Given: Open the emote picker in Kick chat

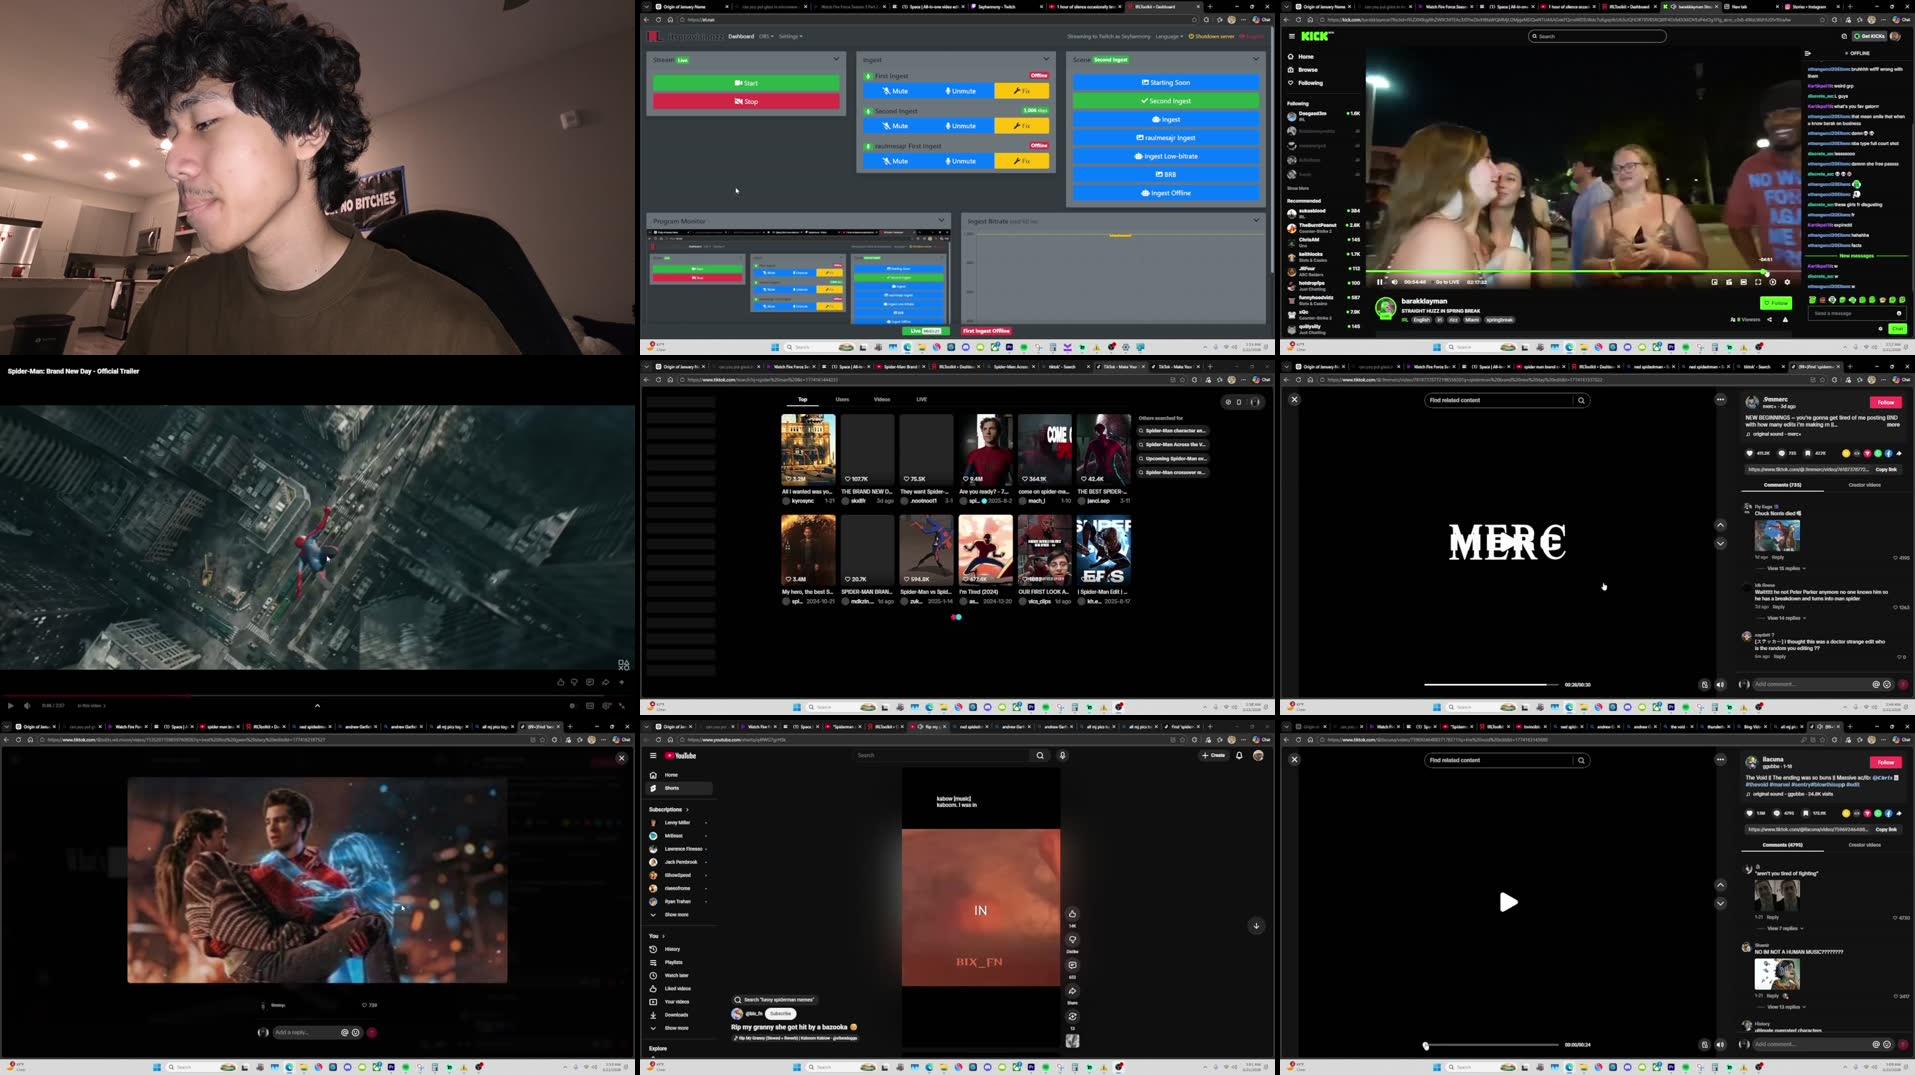Looking at the screenshot, I should pyautogui.click(x=1898, y=313).
